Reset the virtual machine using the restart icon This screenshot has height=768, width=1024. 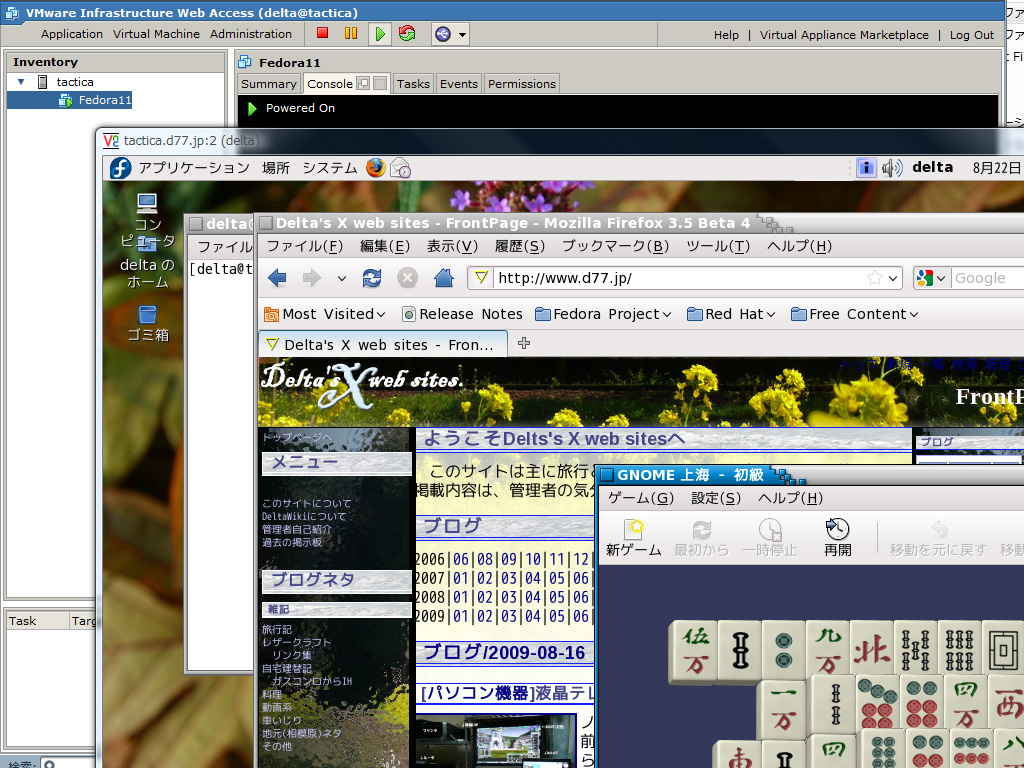[407, 34]
